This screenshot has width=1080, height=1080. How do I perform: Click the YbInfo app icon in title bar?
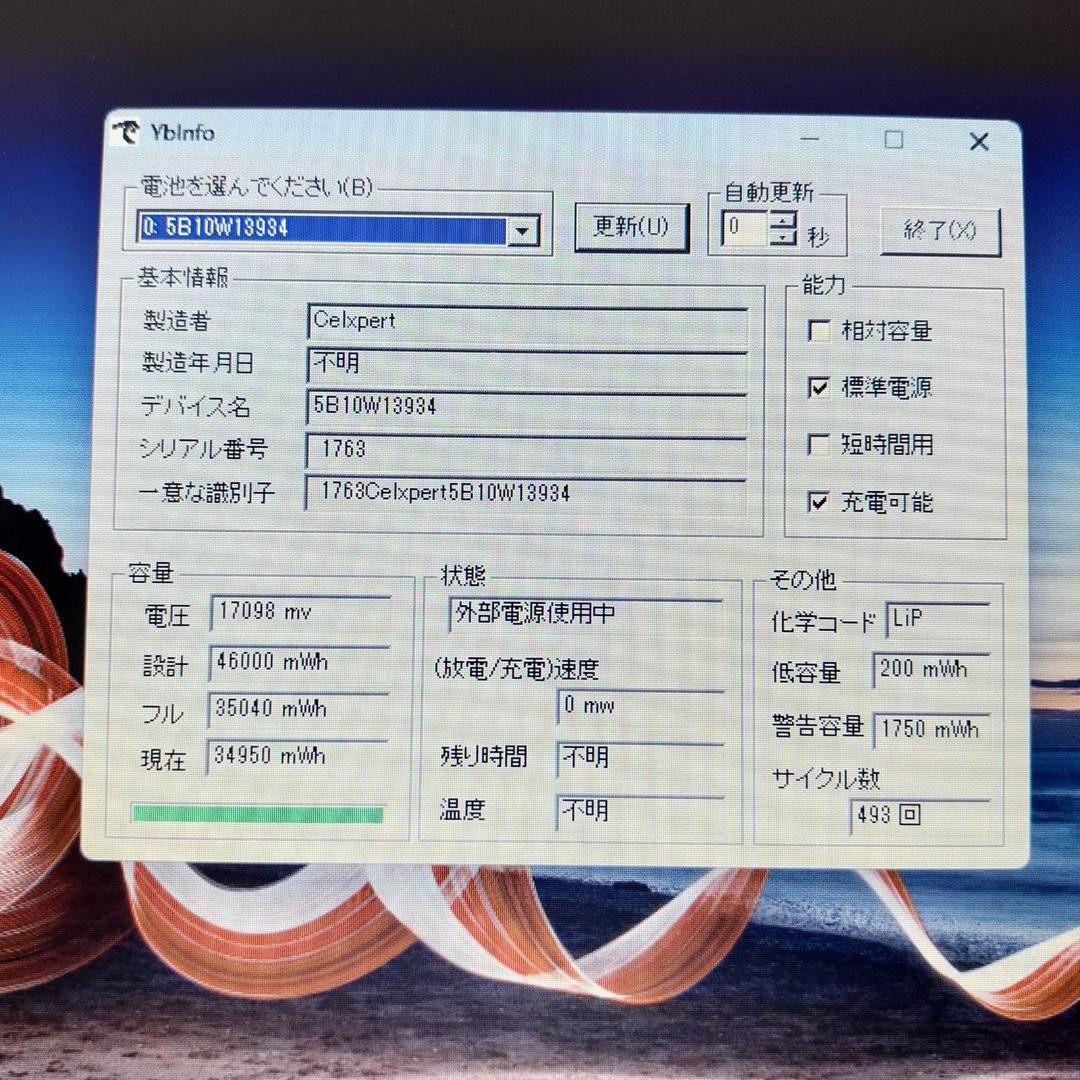(x=126, y=132)
